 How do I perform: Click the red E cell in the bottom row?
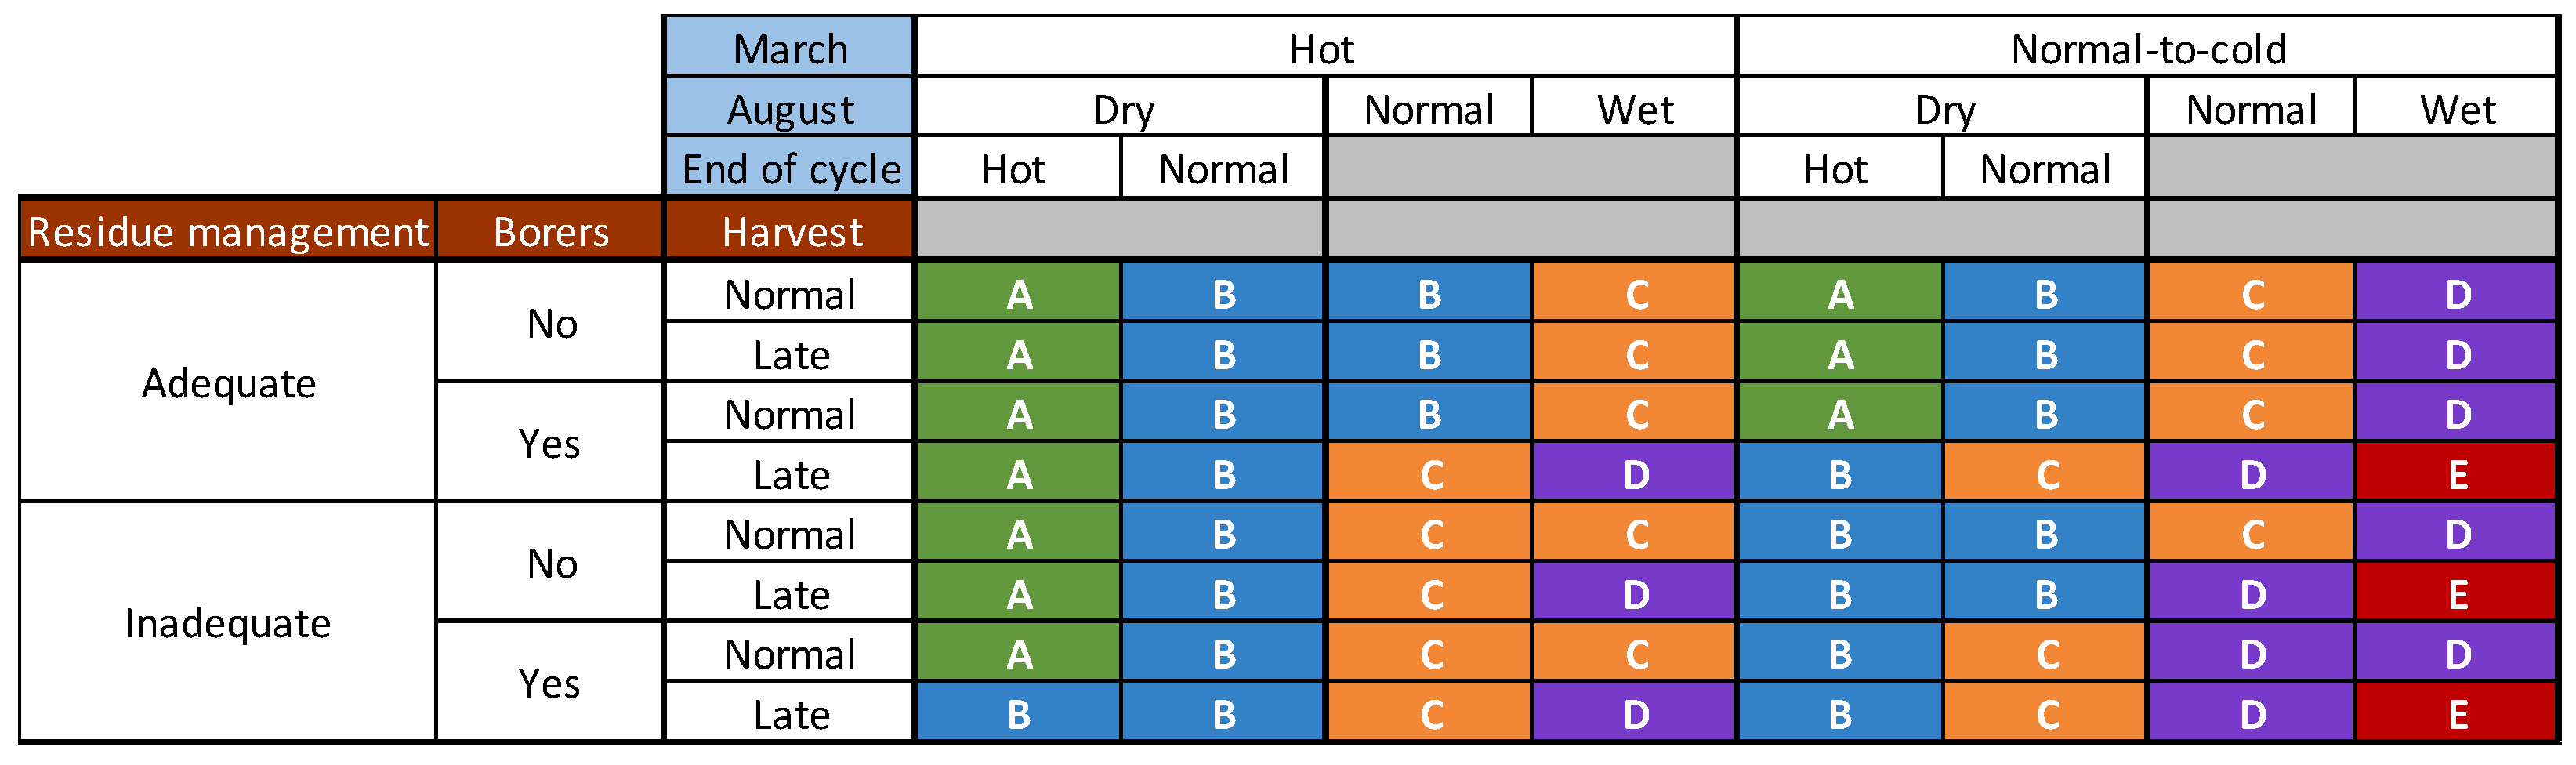click(x=2456, y=714)
